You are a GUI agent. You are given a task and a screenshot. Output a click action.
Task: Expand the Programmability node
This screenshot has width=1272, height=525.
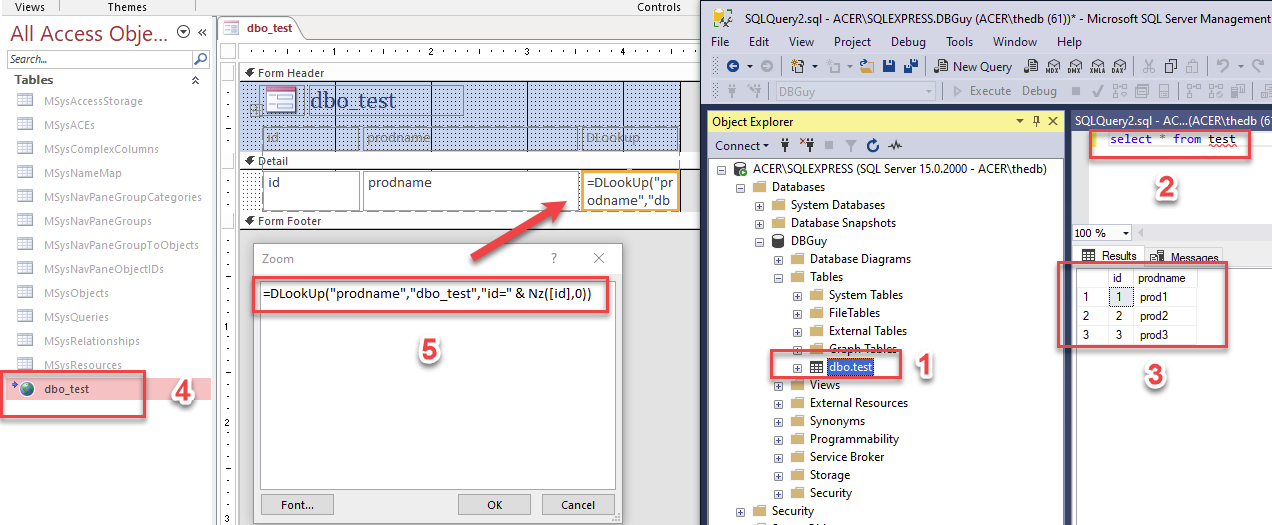pyautogui.click(x=777, y=439)
